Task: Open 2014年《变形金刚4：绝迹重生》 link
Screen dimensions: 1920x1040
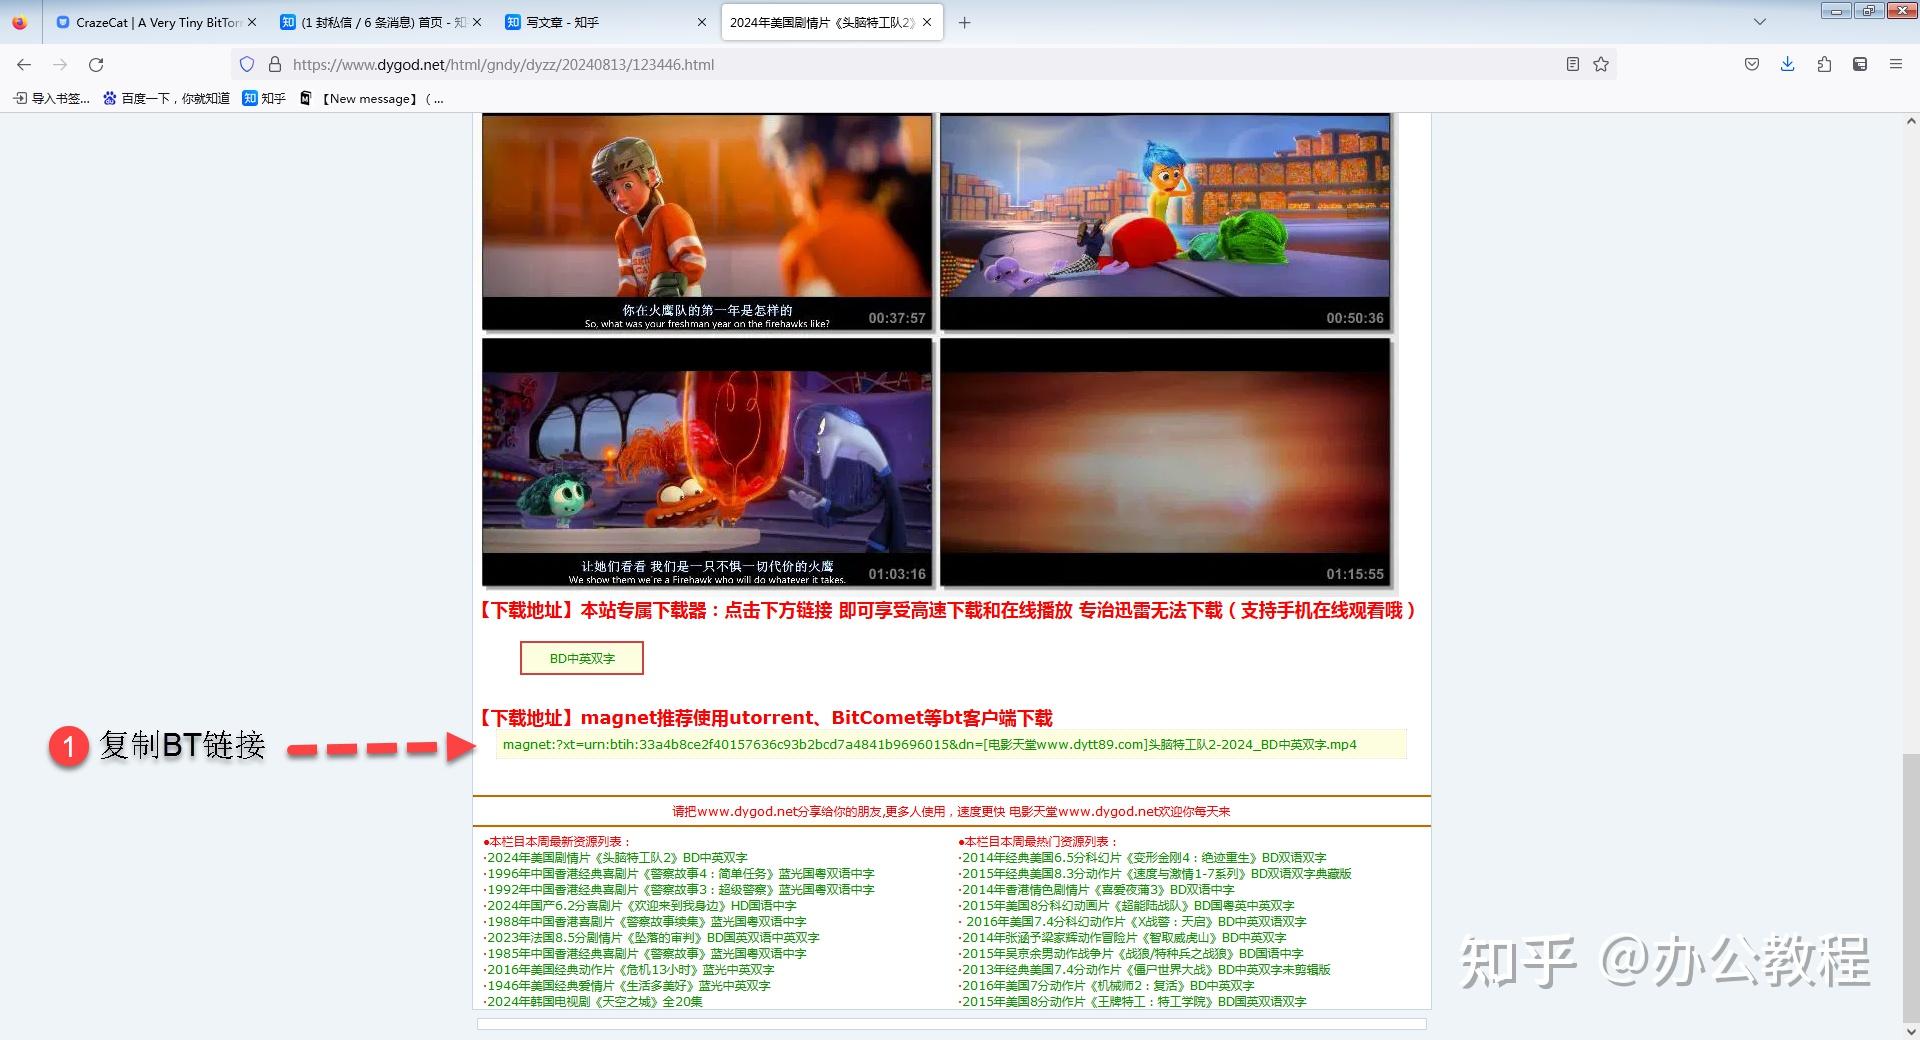Action: coord(1144,857)
